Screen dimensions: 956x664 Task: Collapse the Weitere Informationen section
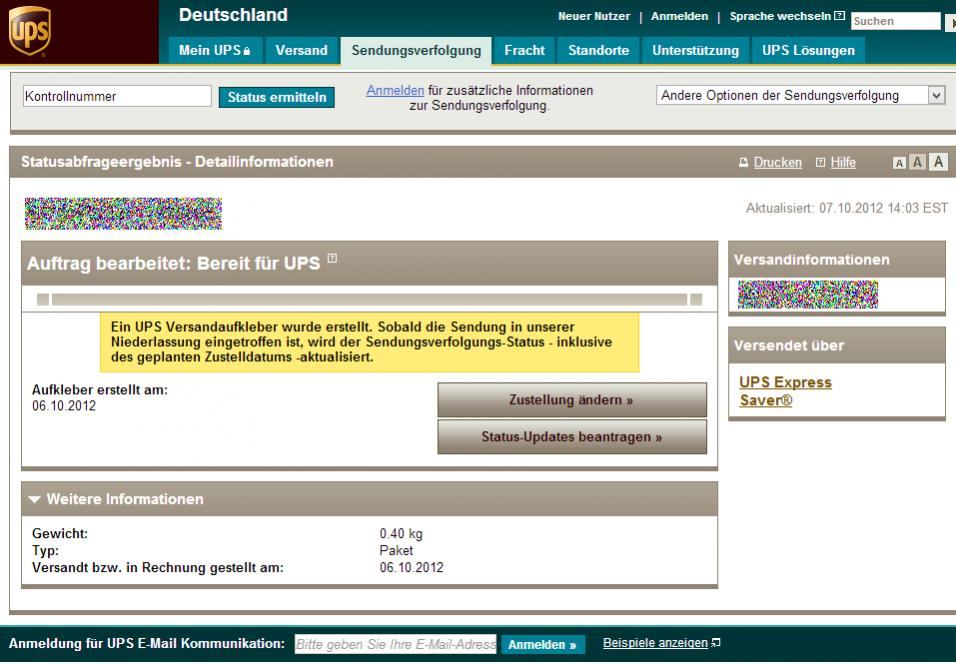[35, 499]
